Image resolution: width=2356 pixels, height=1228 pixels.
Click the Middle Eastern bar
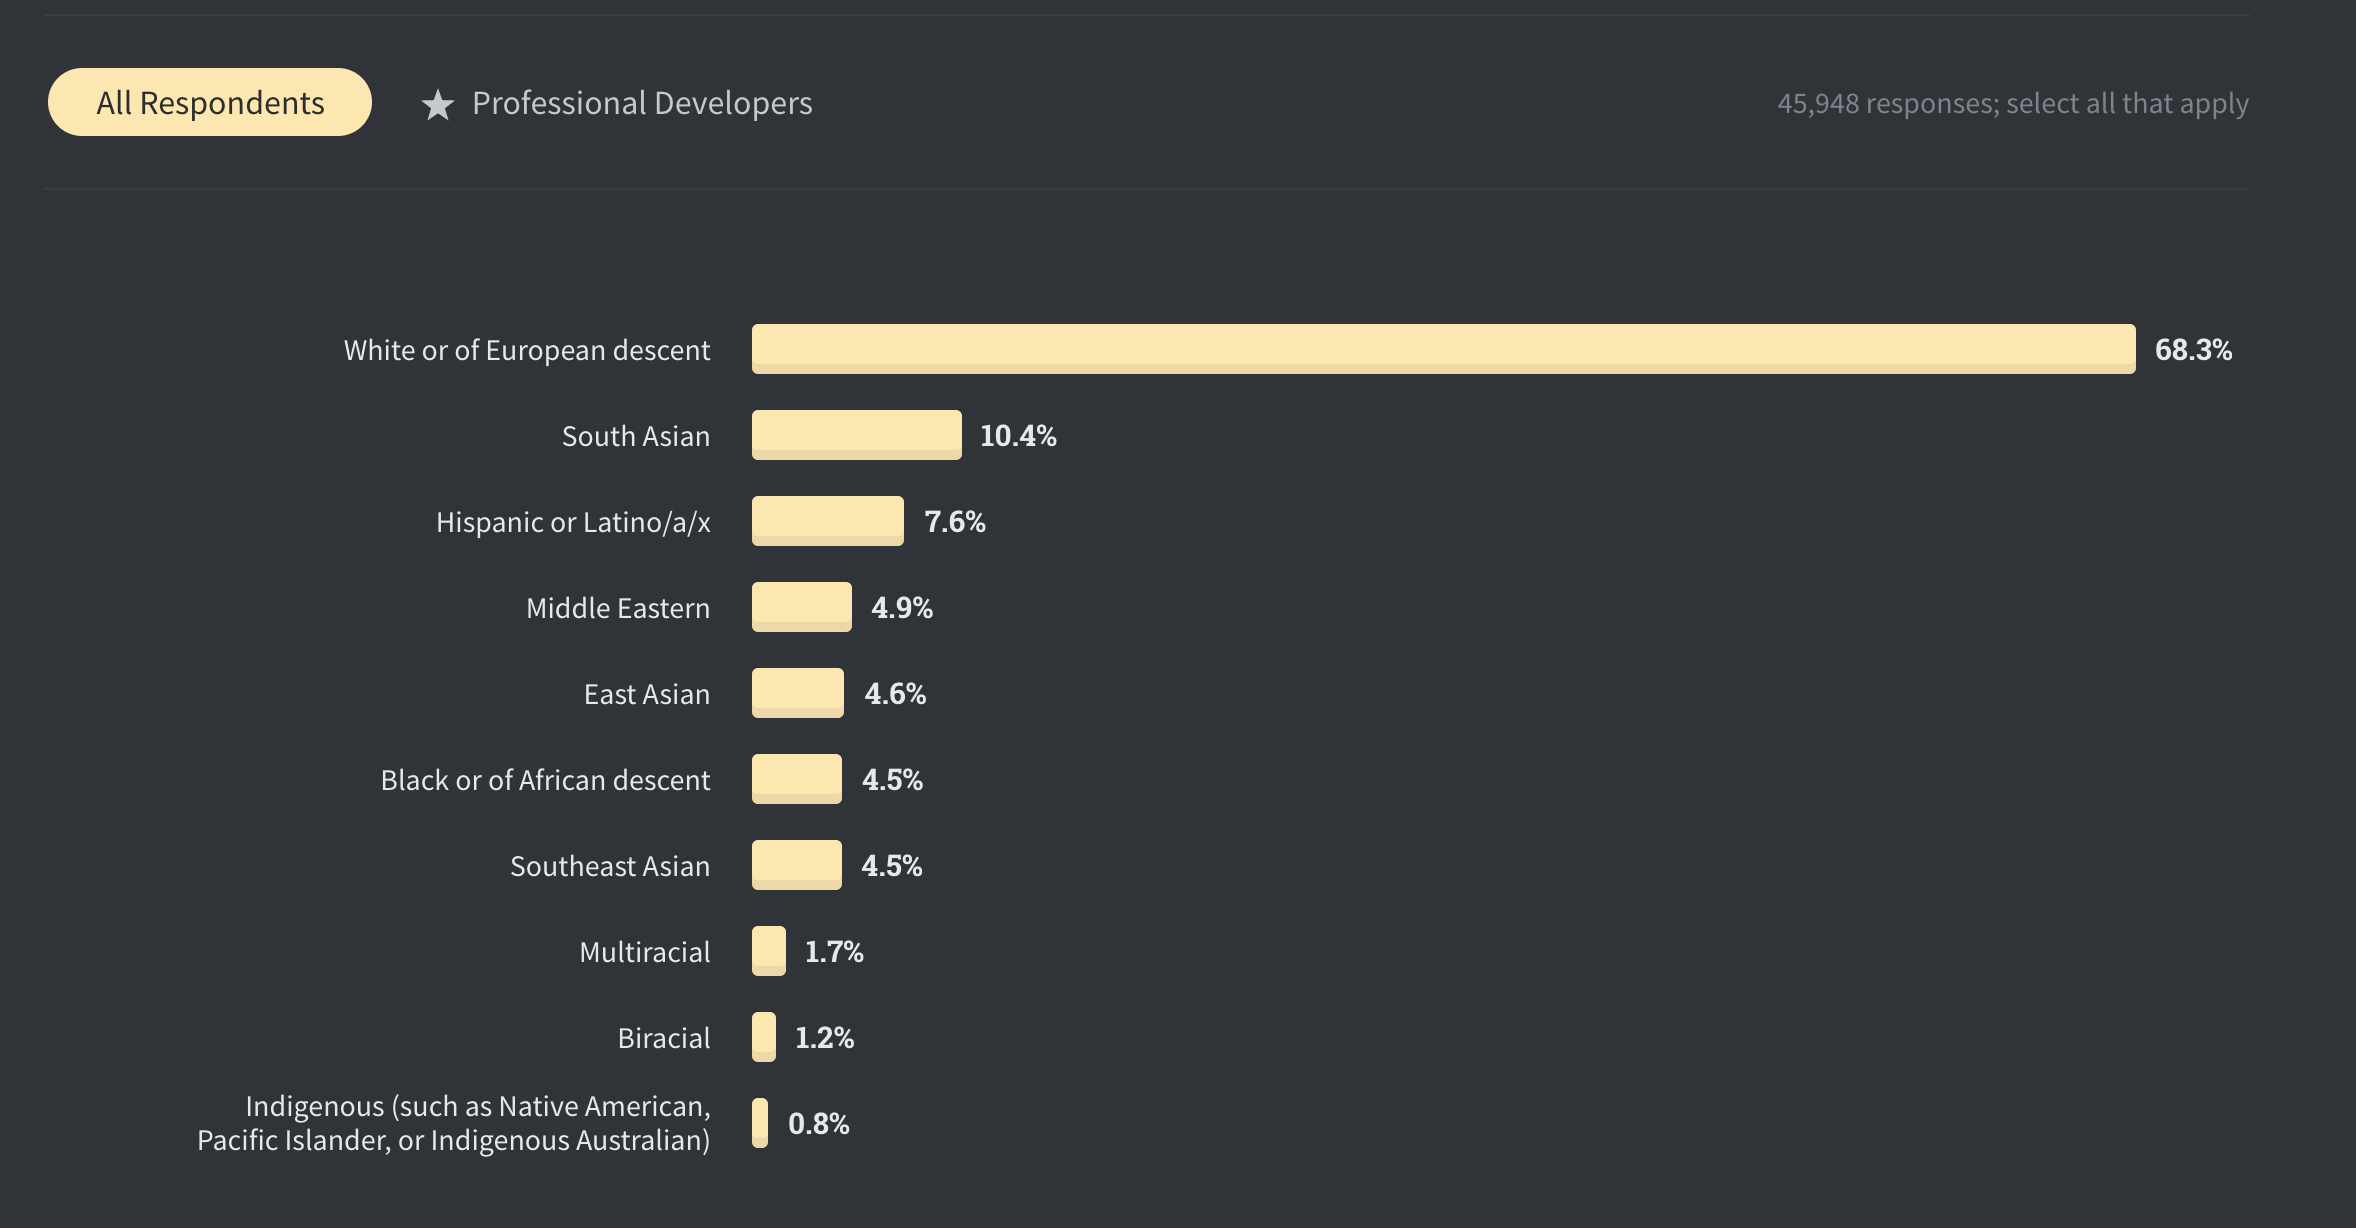tap(801, 607)
